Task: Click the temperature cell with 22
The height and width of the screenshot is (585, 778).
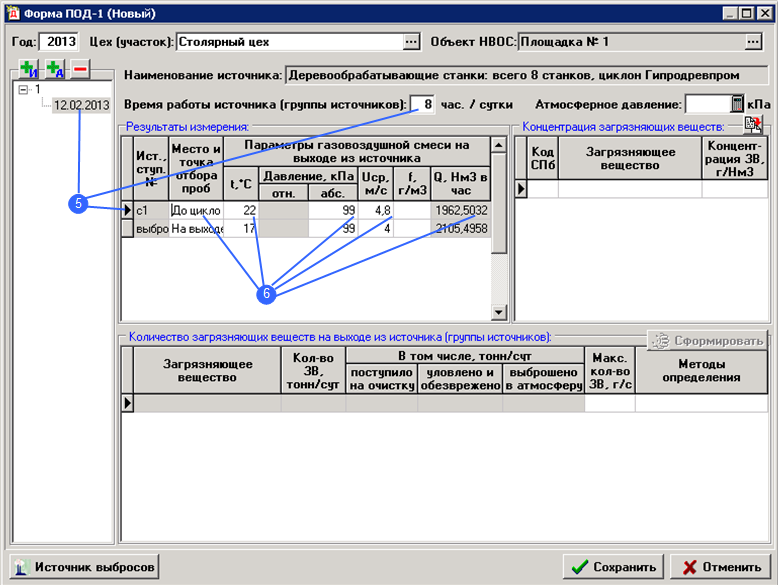Action: click(241, 210)
